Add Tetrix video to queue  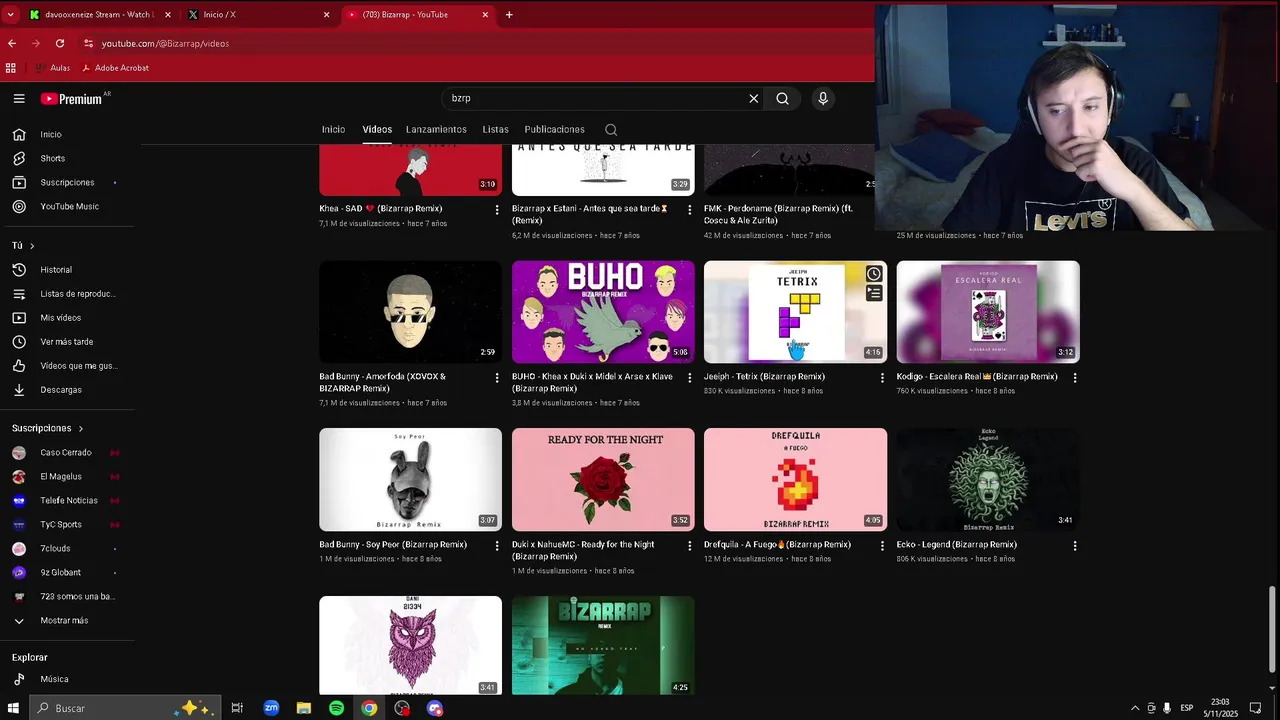point(874,293)
